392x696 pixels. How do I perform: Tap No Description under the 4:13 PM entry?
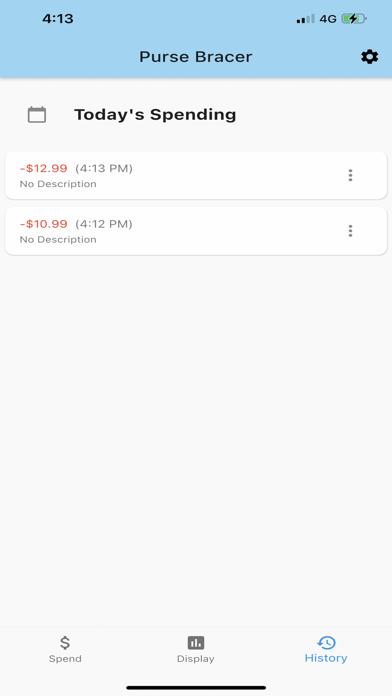pos(58,184)
